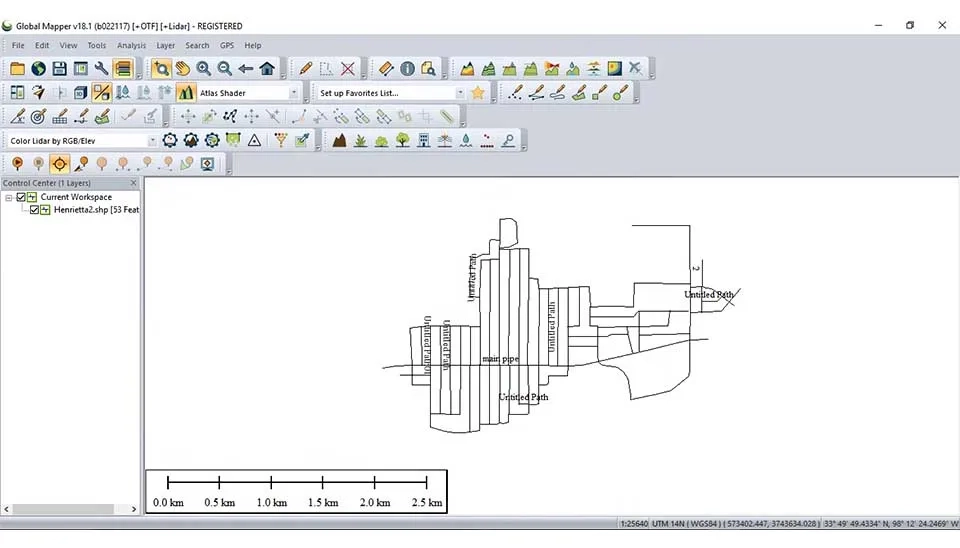Activate the Feature Info tool
This screenshot has width=960, height=548.
tap(407, 69)
